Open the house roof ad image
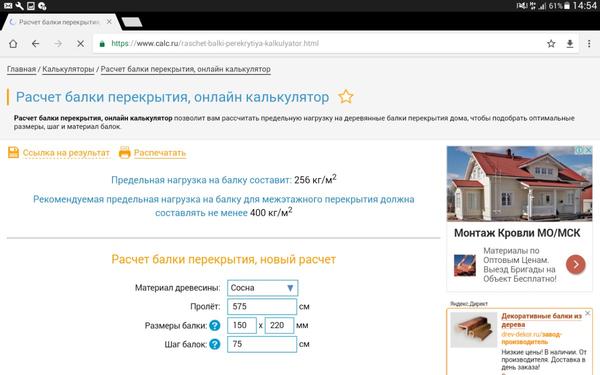Image resolution: width=600 pixels, height=375 pixels. 519,184
